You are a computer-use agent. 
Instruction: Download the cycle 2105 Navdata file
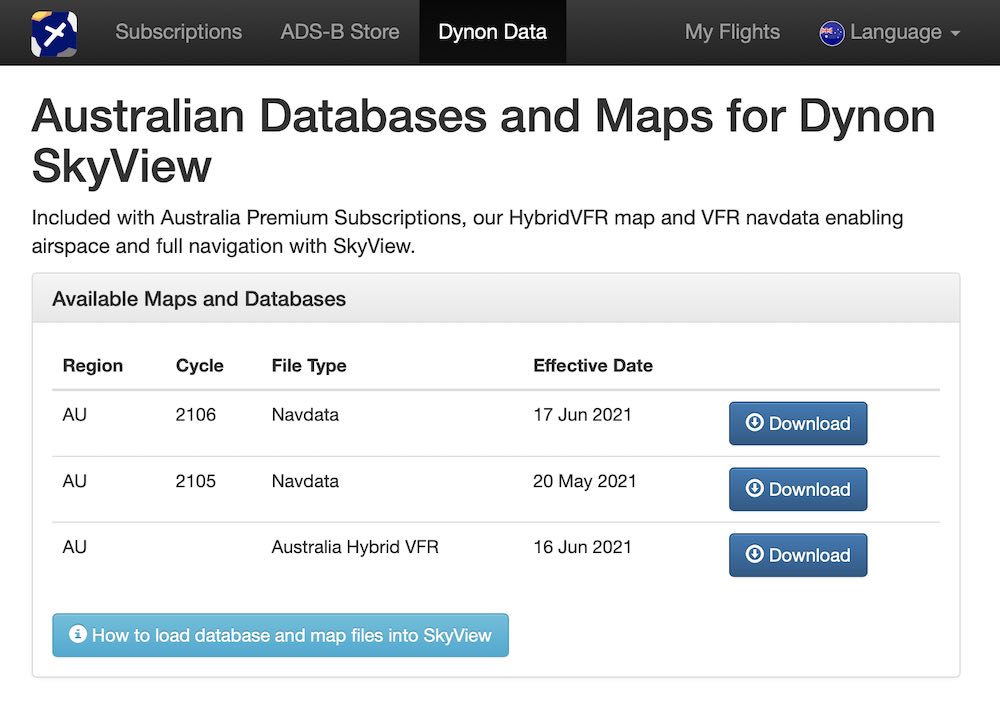(798, 489)
